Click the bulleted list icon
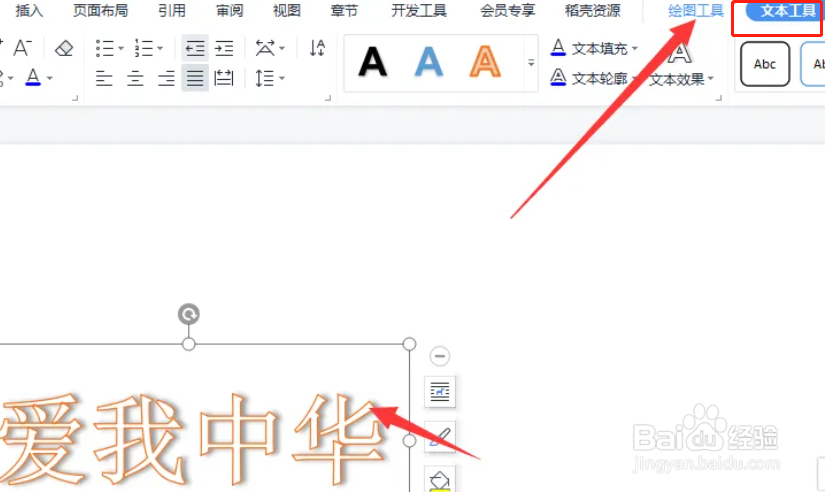 click(105, 48)
